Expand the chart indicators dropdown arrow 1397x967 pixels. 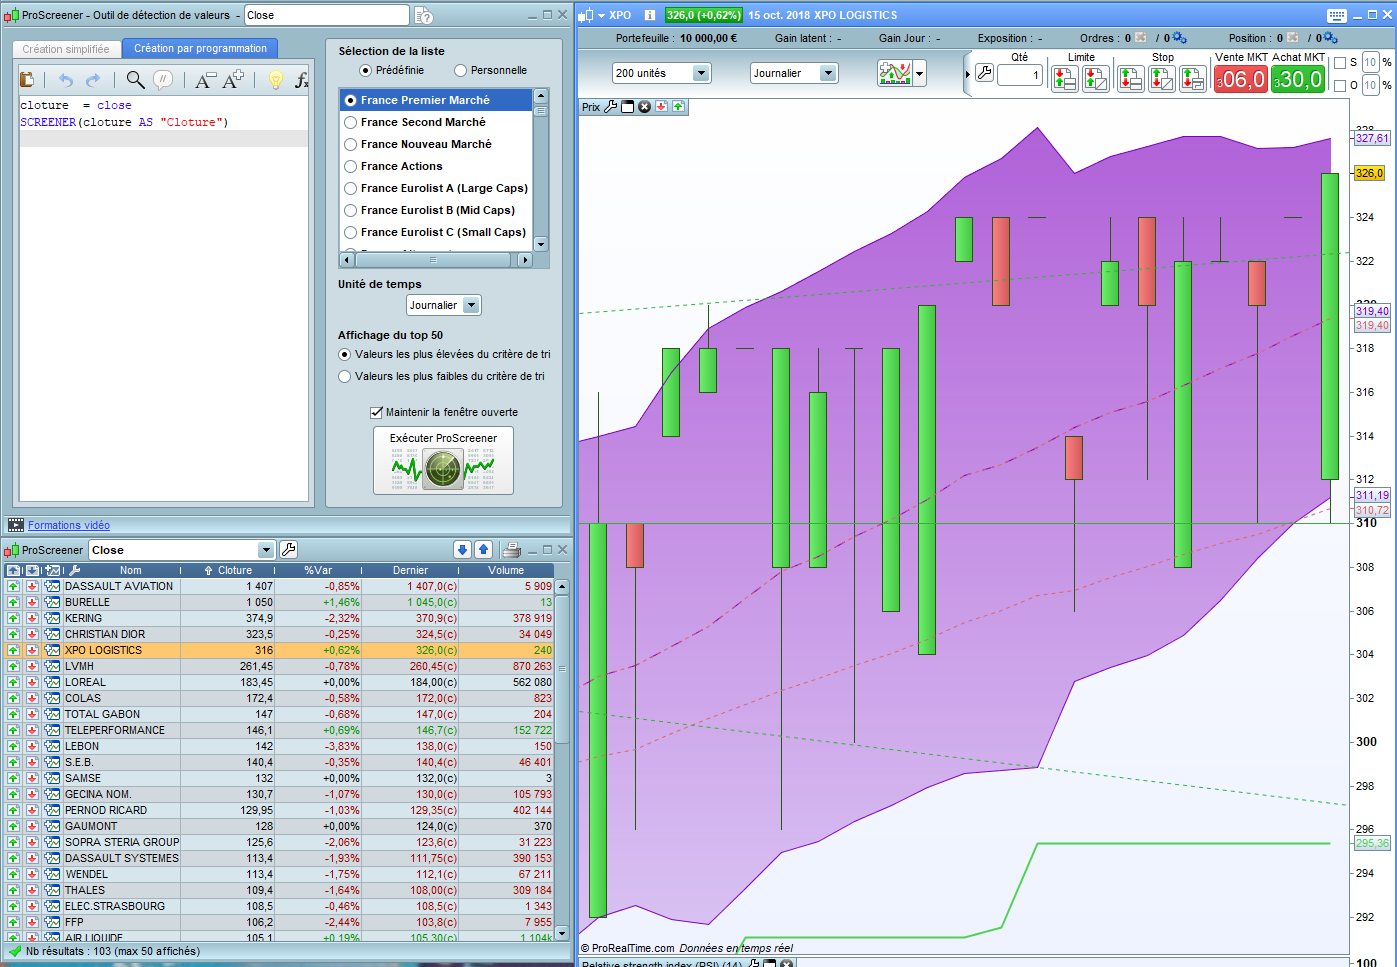[x=919, y=73]
